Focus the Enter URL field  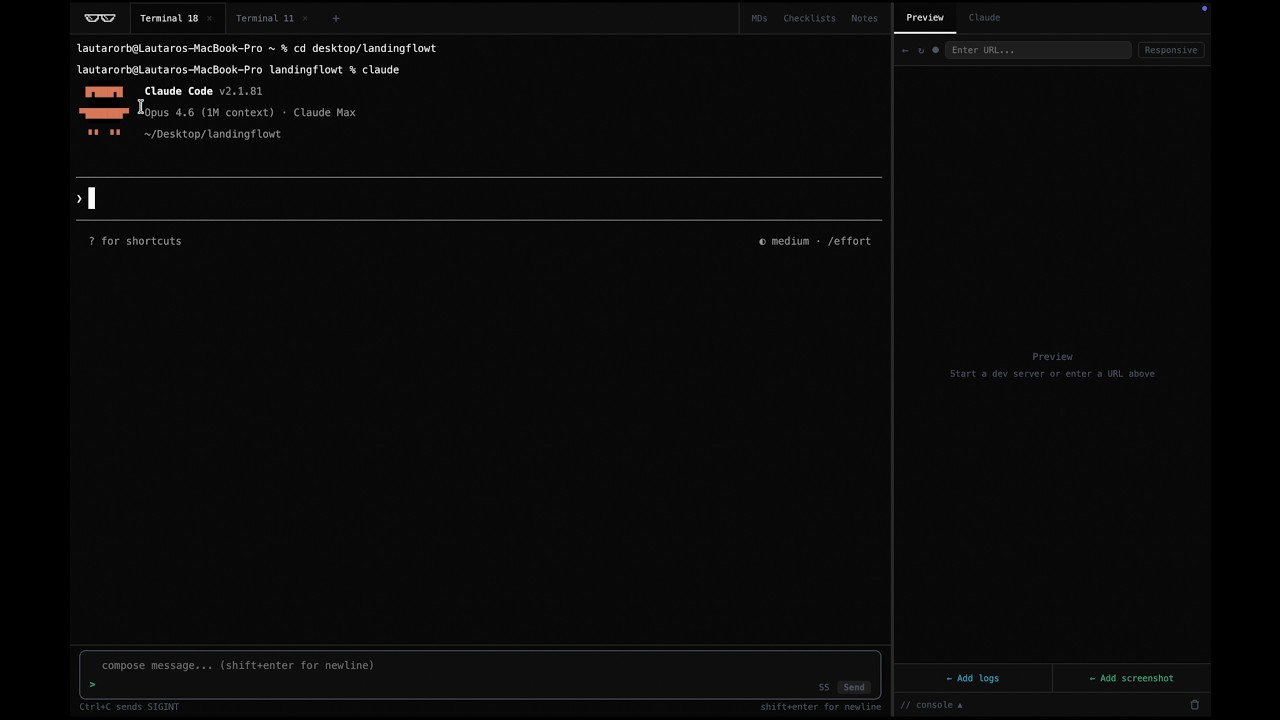[1038, 50]
